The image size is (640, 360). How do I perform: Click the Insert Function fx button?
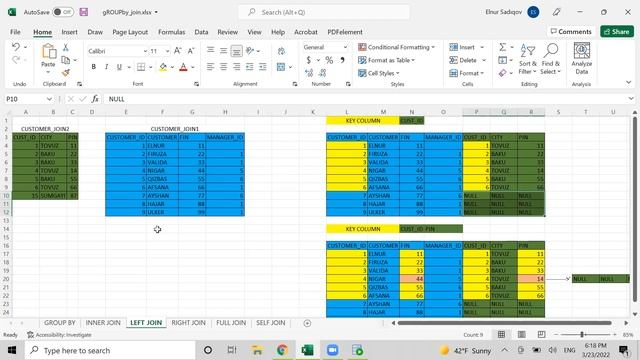95,99
